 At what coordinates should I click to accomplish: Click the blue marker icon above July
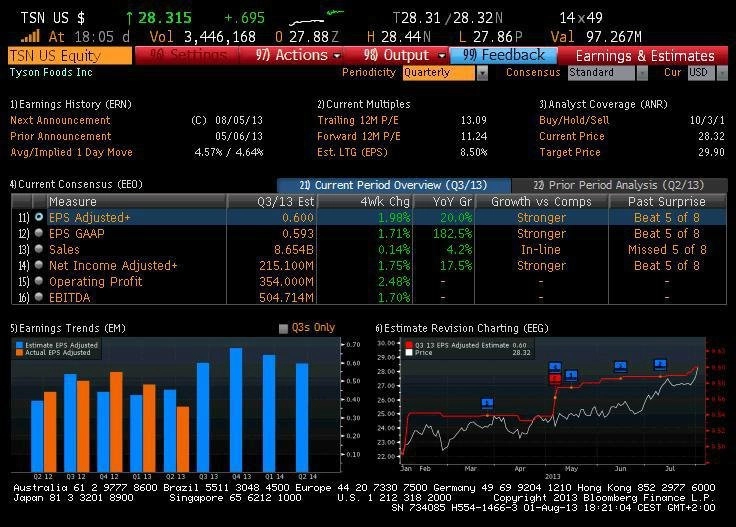pos(660,364)
